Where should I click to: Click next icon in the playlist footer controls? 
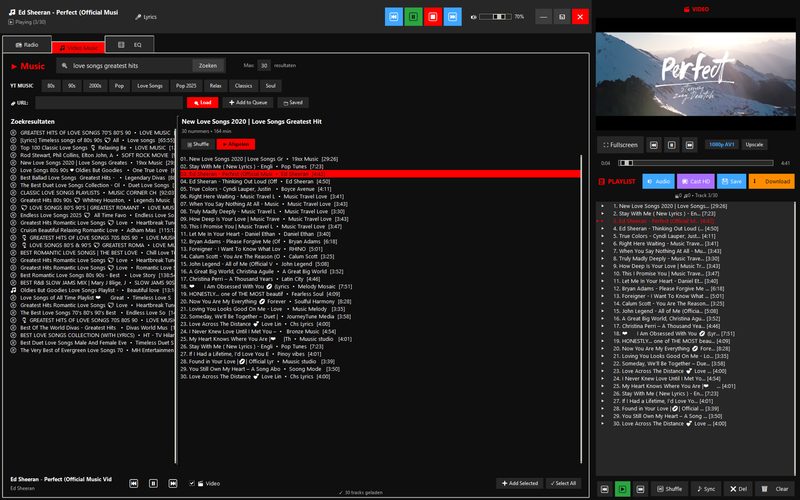pyautogui.click(x=640, y=489)
